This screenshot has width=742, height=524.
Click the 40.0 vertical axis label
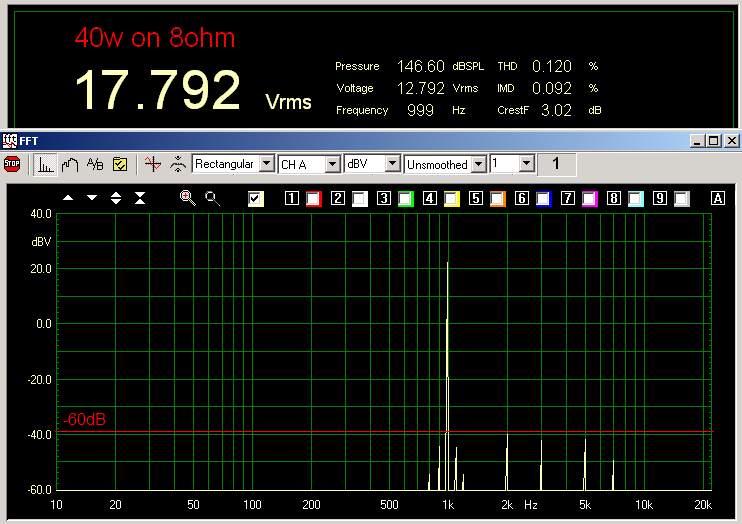point(41,214)
